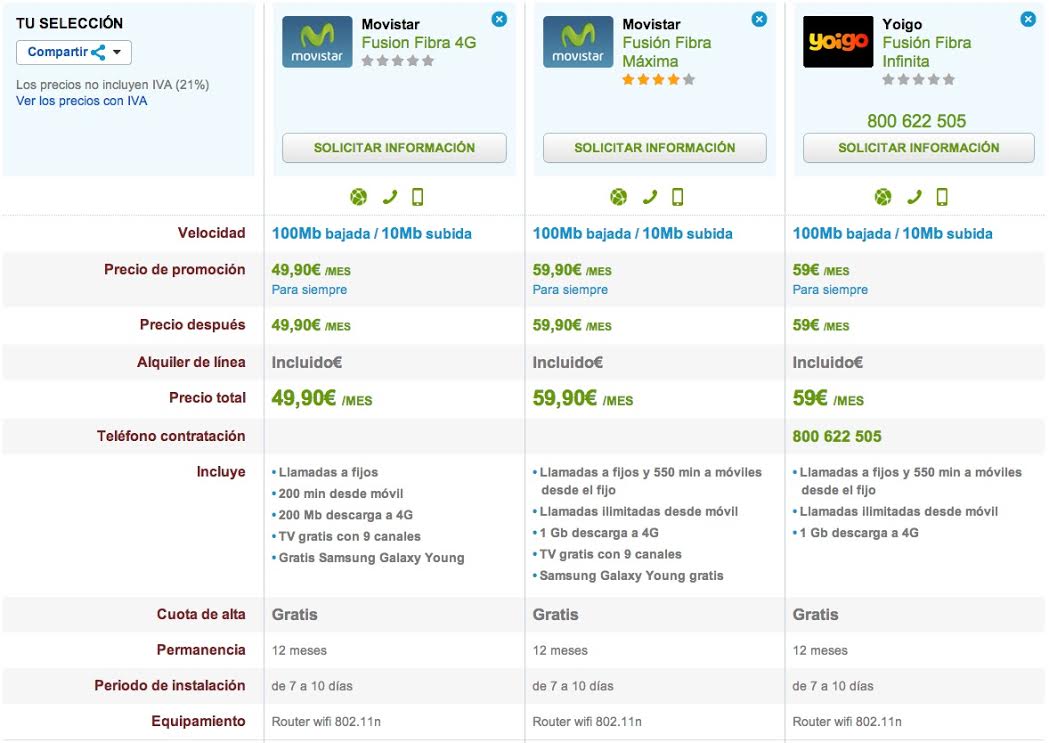Request information for Movistar Fusión Fibra Máxima
The height and width of the screenshot is (743, 1049).
point(655,148)
